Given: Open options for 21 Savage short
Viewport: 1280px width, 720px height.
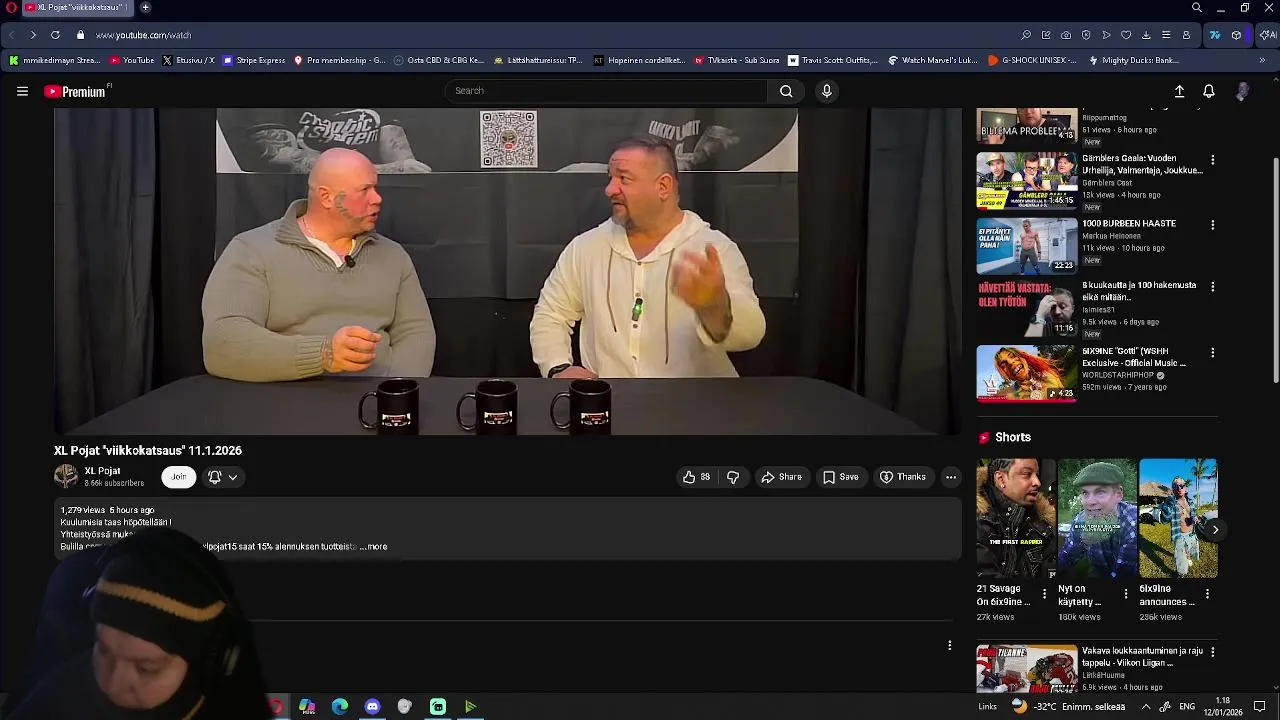Looking at the screenshot, I should coord(1044,594).
